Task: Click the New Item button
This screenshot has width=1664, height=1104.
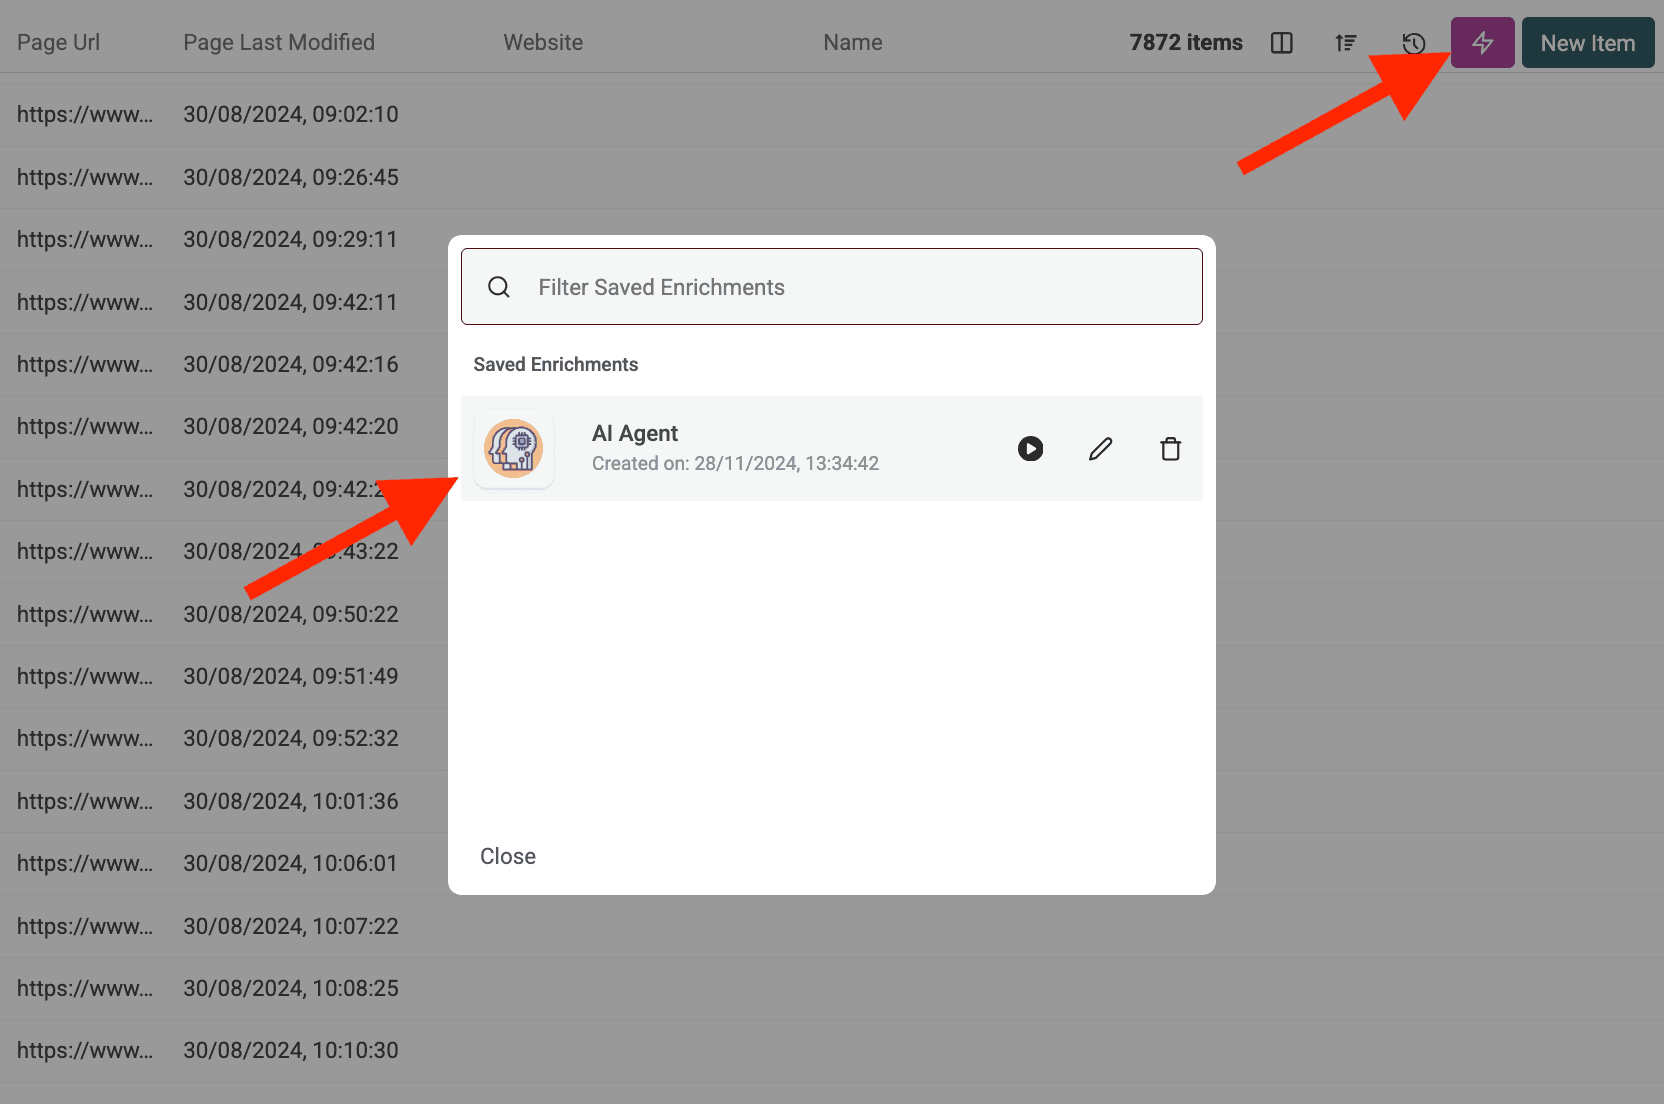Action: click(x=1587, y=42)
